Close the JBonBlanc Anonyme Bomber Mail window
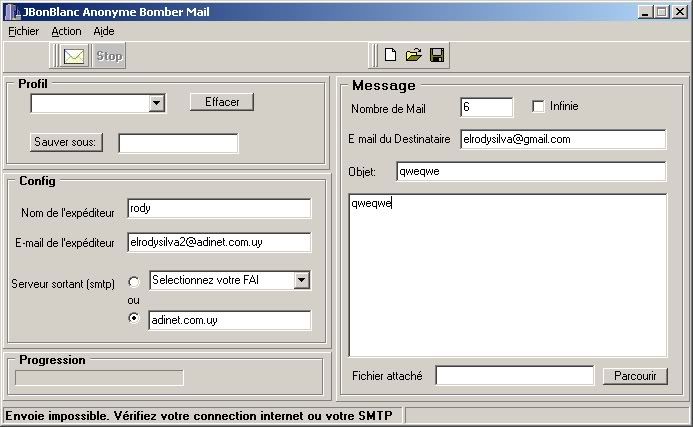Screen dimensions: 693x427 click(680, 12)
